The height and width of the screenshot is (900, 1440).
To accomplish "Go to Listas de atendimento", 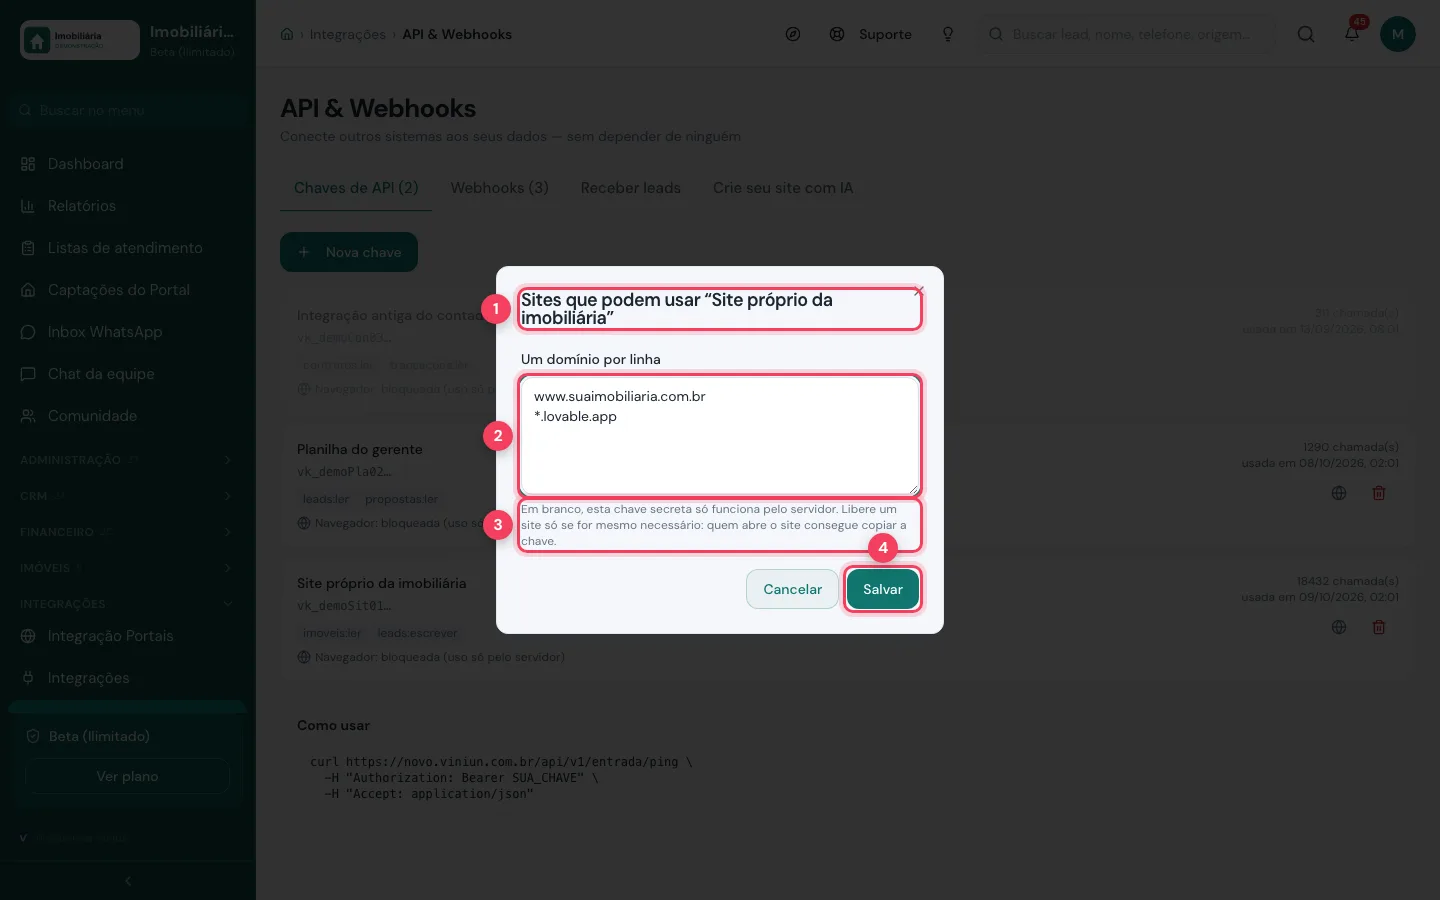I will click(127, 248).
